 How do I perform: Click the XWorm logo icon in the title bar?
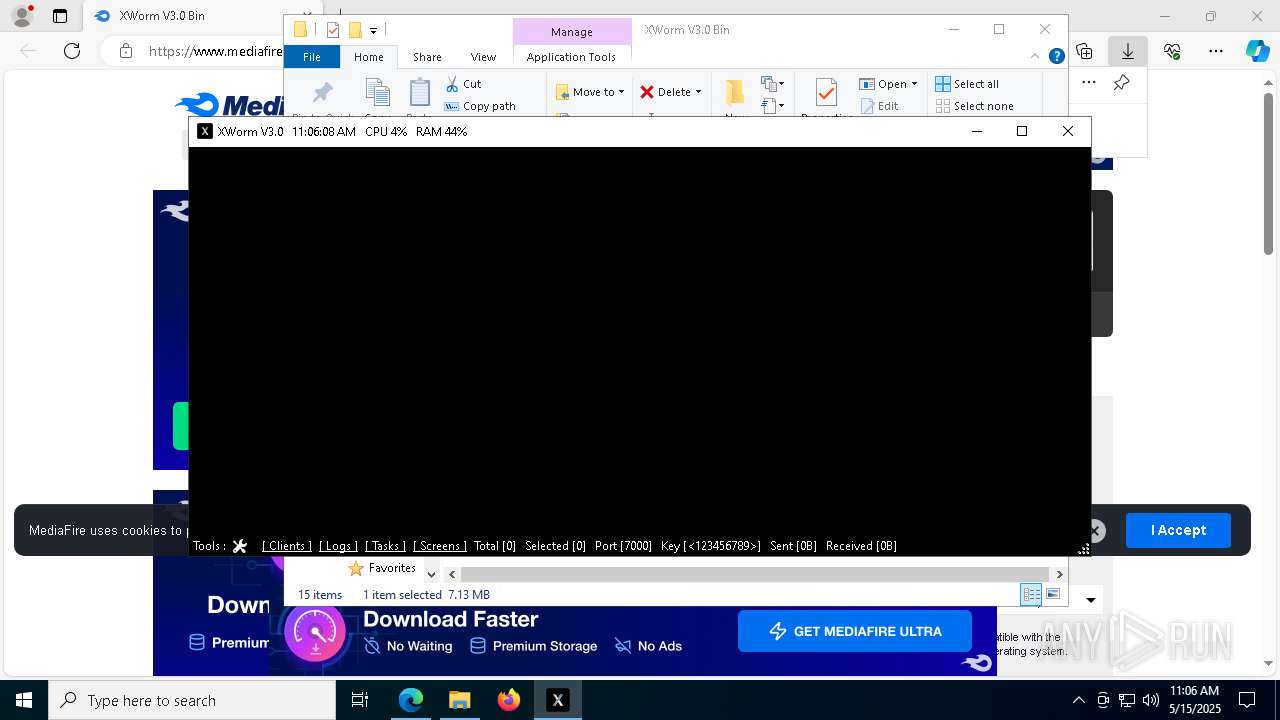pos(205,131)
